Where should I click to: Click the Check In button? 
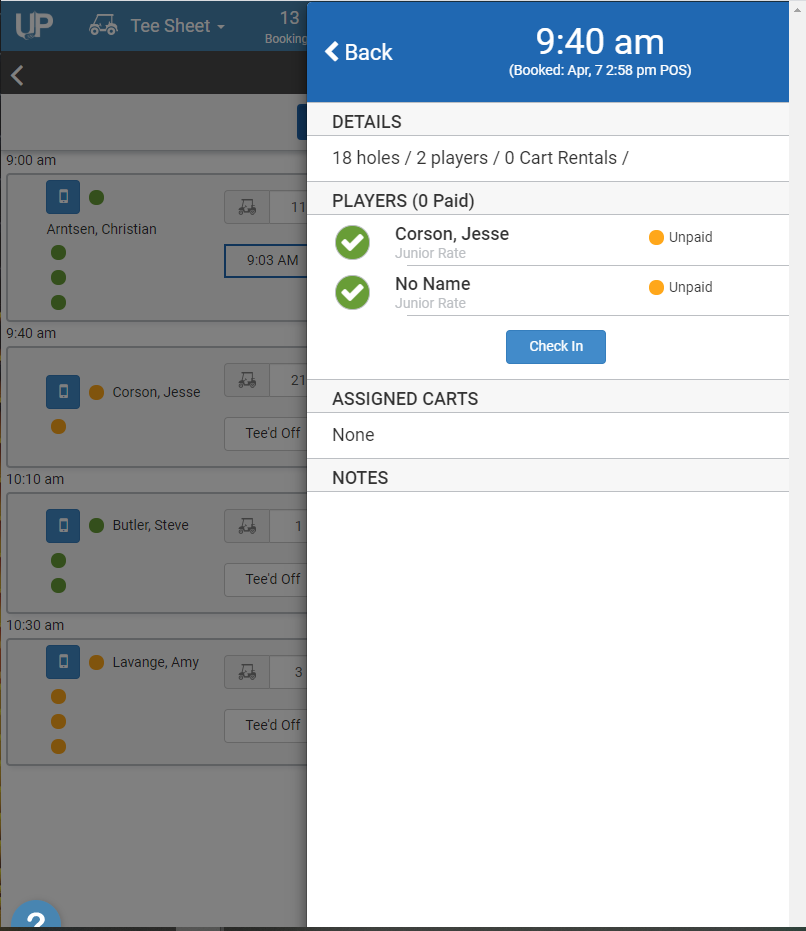pos(555,347)
